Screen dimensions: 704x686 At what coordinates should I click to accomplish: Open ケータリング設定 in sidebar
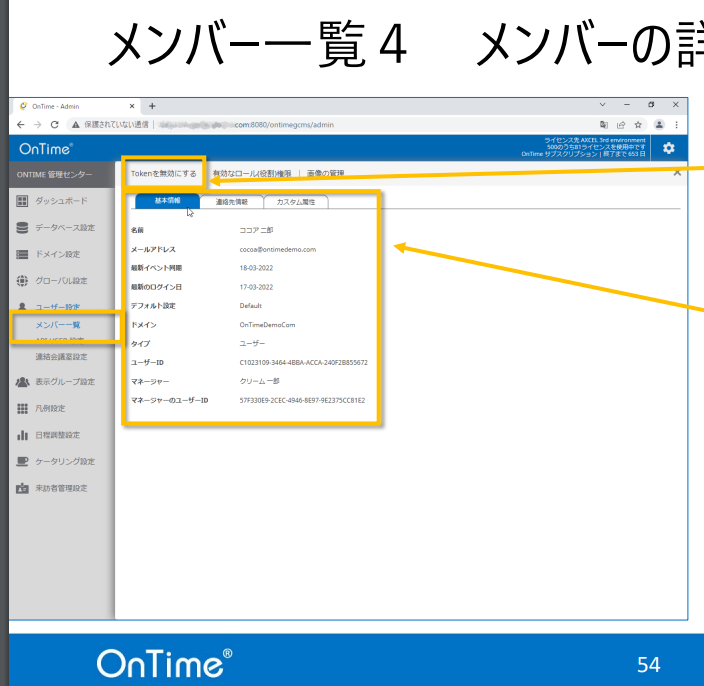65,461
